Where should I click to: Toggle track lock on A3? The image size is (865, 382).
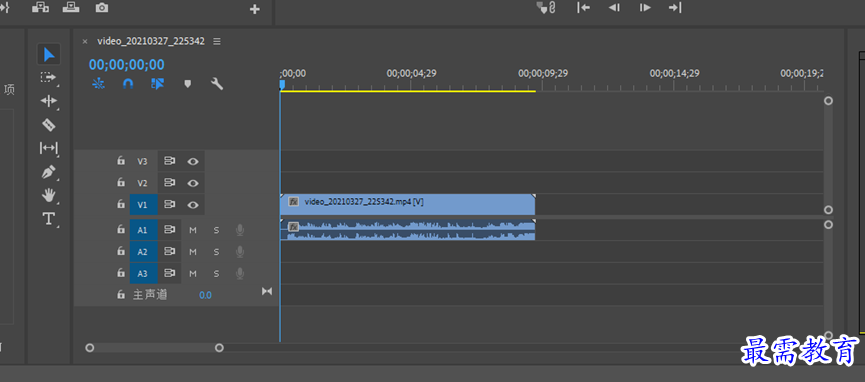(x=121, y=273)
